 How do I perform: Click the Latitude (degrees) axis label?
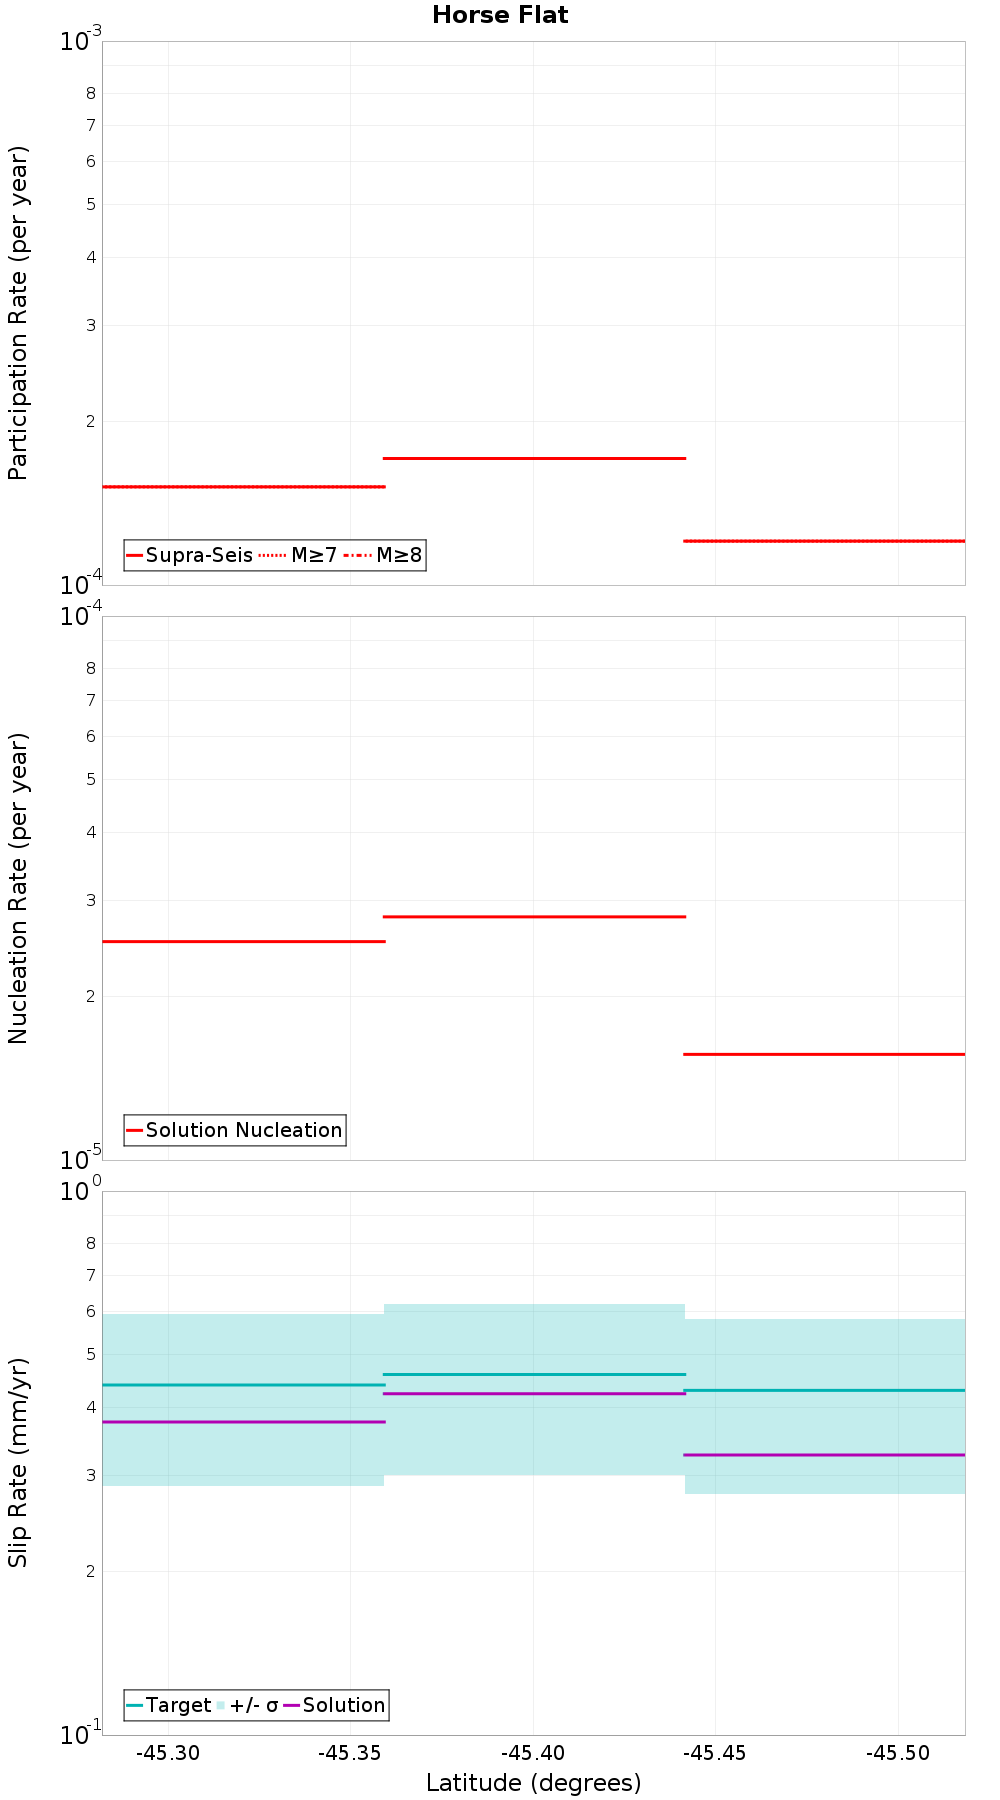pos(533,1783)
